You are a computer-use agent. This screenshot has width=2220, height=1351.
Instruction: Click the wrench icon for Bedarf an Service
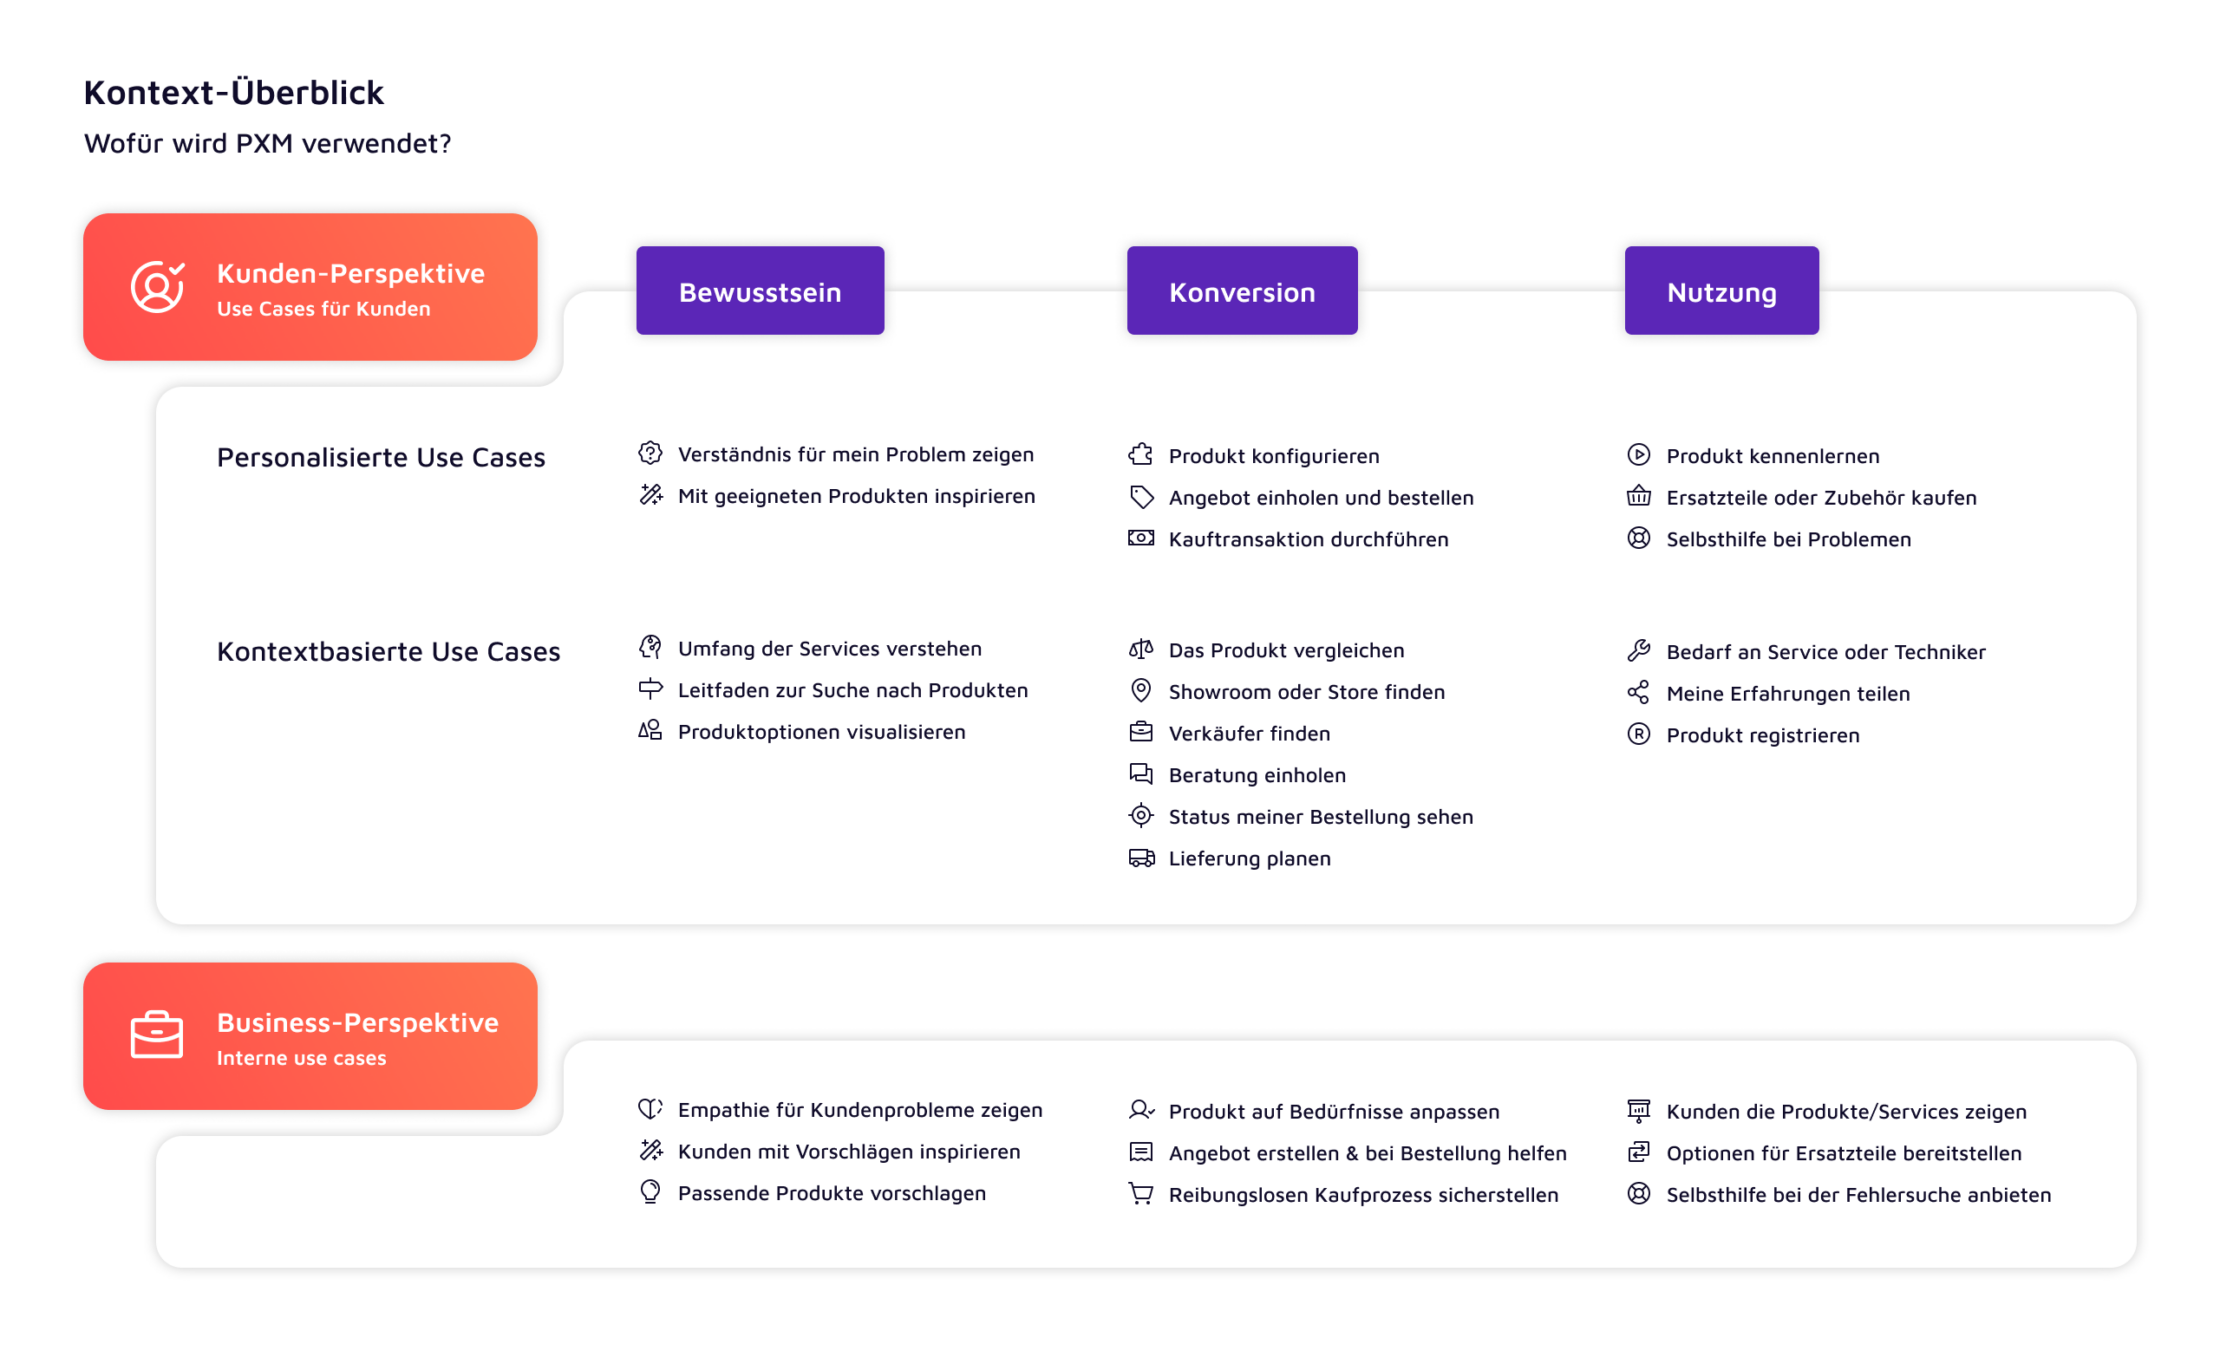[x=1638, y=651]
